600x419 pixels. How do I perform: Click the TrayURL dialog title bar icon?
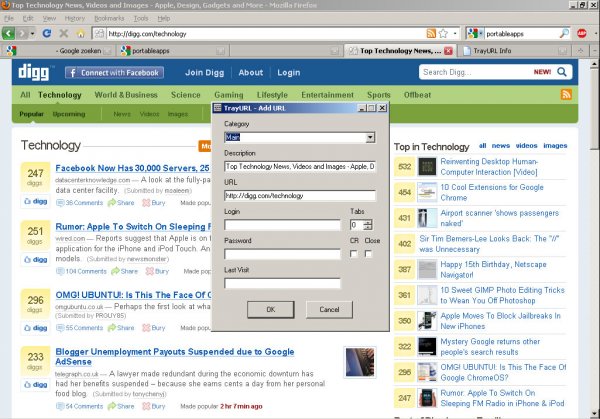[217, 108]
